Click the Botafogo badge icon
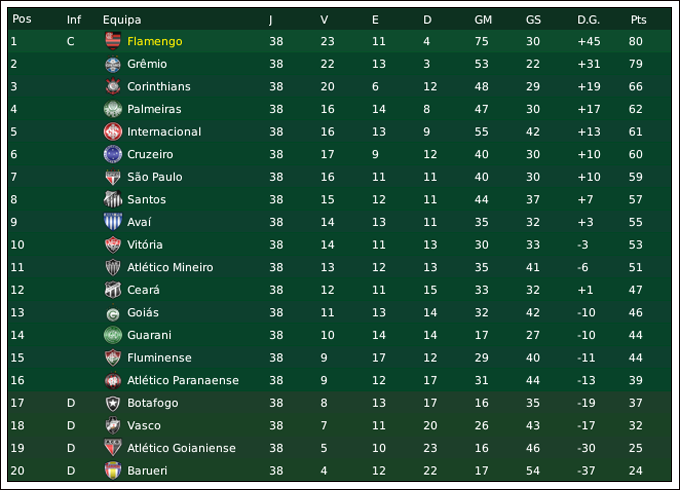The height and width of the screenshot is (490, 680). tap(112, 403)
